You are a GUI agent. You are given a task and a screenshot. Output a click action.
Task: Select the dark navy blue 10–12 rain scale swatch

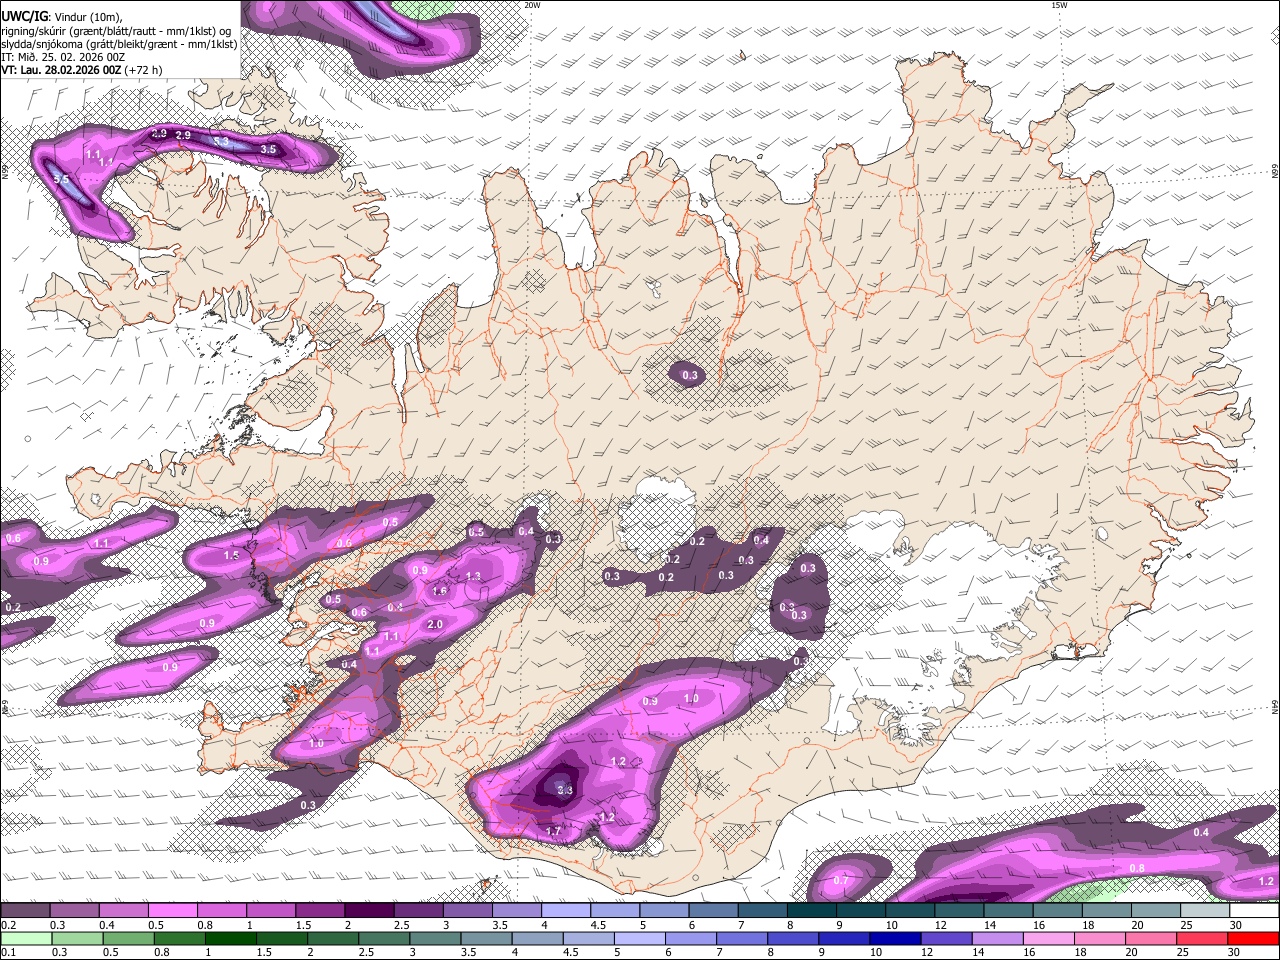[894, 938]
